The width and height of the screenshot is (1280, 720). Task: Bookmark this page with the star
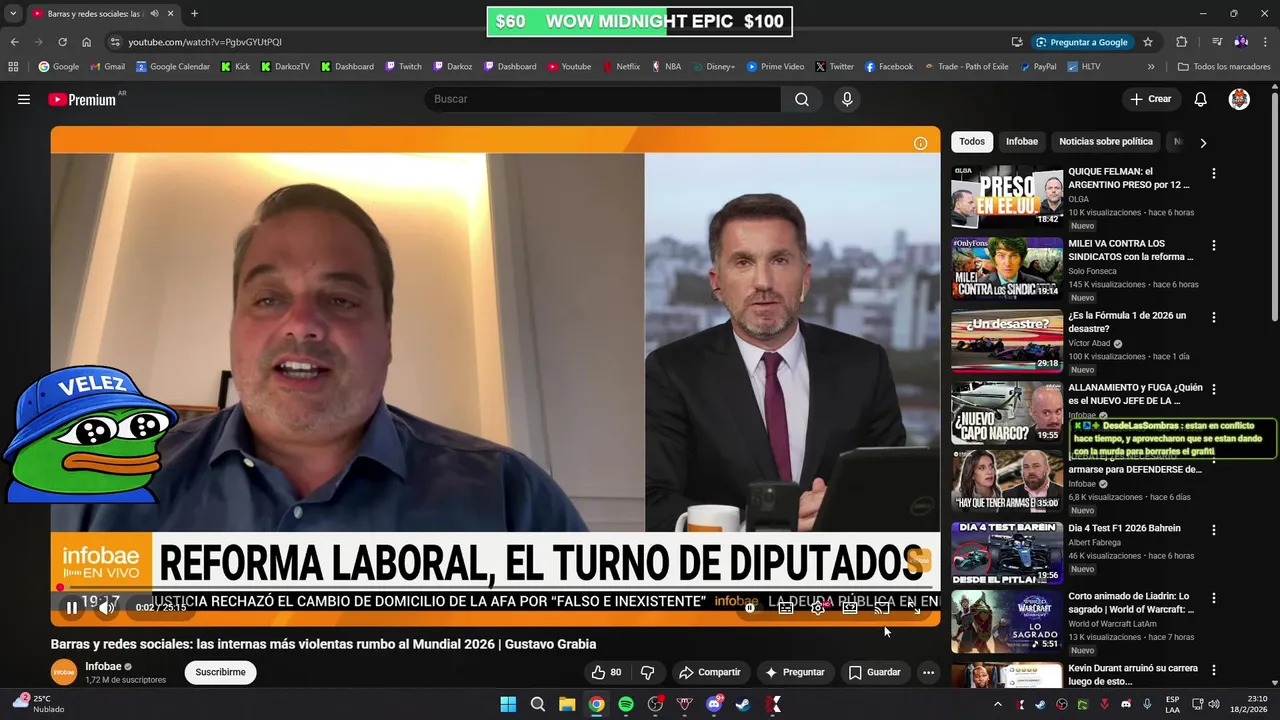tap(1148, 42)
